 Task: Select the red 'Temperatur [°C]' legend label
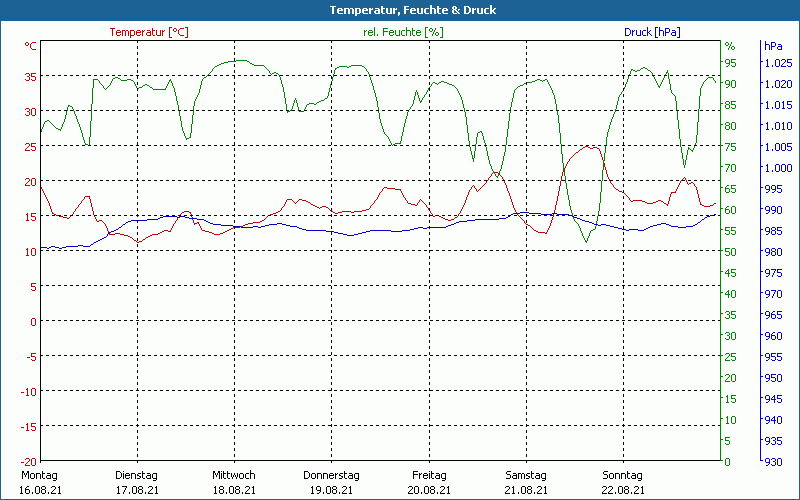point(149,32)
